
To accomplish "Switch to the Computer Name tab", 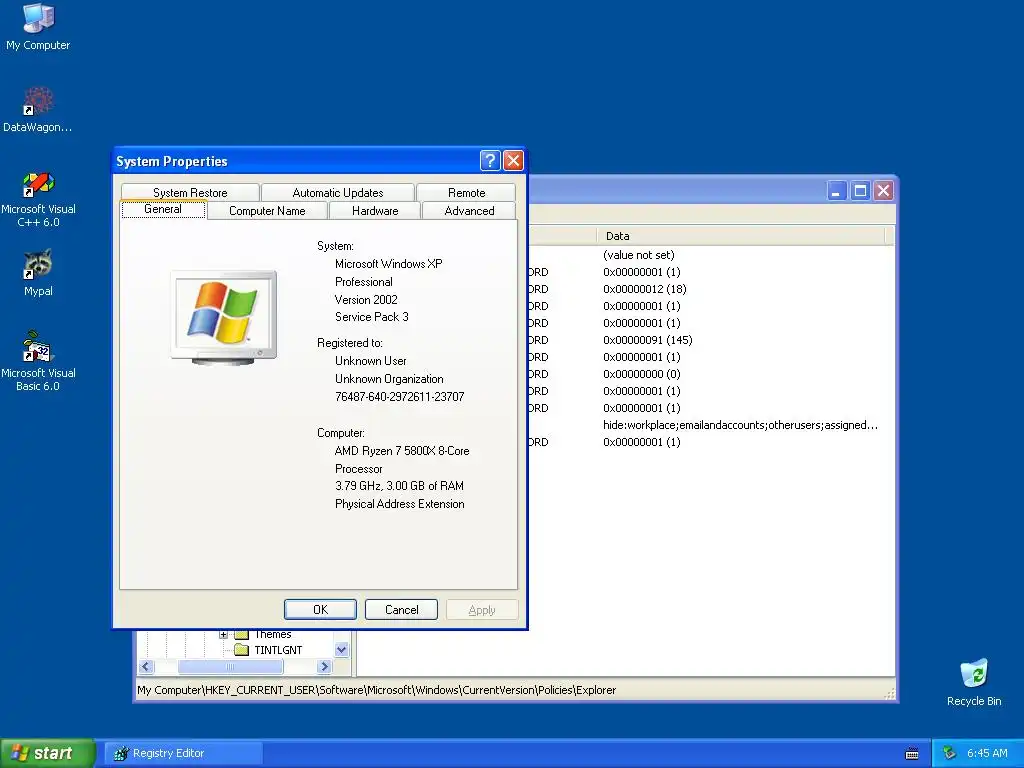I will pos(267,211).
